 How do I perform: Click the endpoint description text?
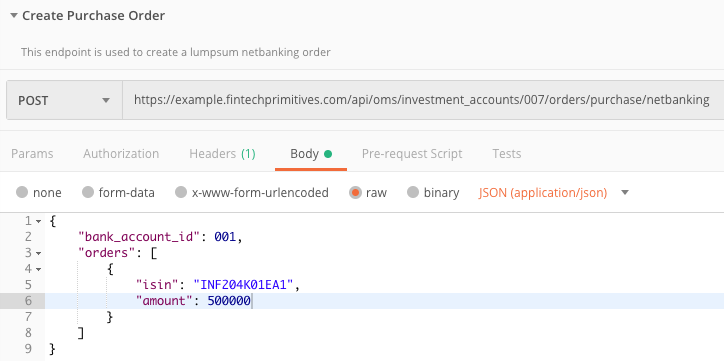point(175,52)
